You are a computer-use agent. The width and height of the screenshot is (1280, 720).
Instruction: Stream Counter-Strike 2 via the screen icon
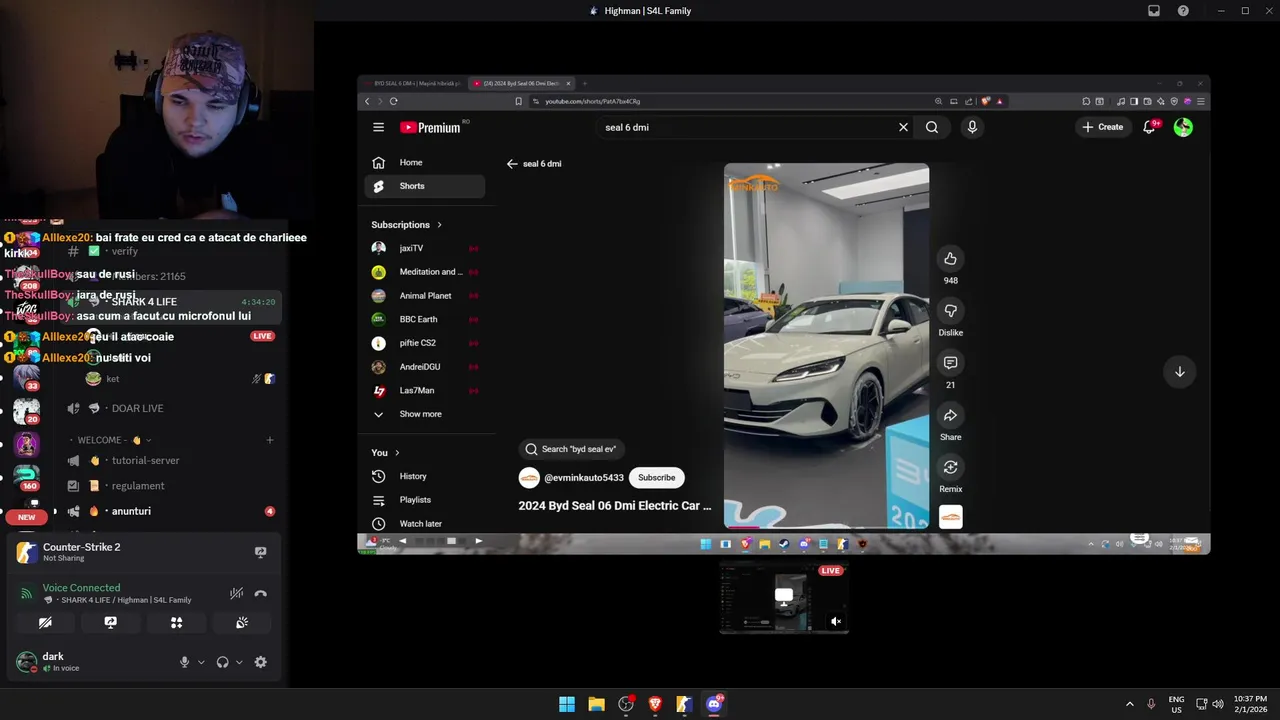[261, 552]
